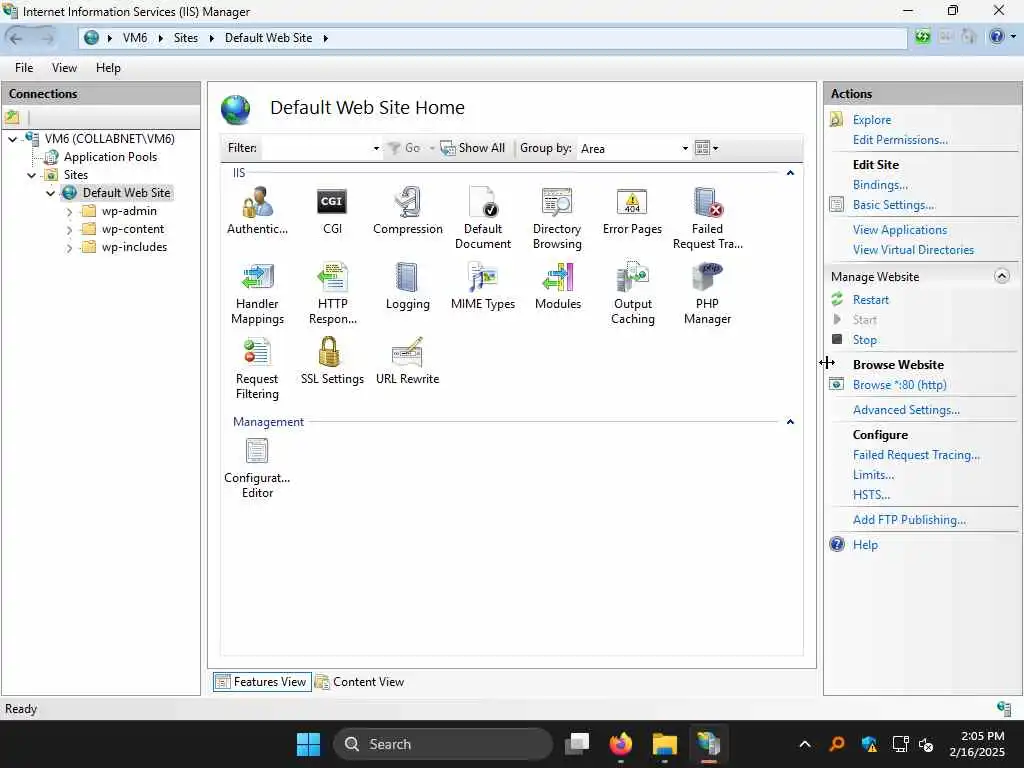Open HTTP Response Headers feature
Viewport: 1024px width, 768px height.
pyautogui.click(x=332, y=293)
